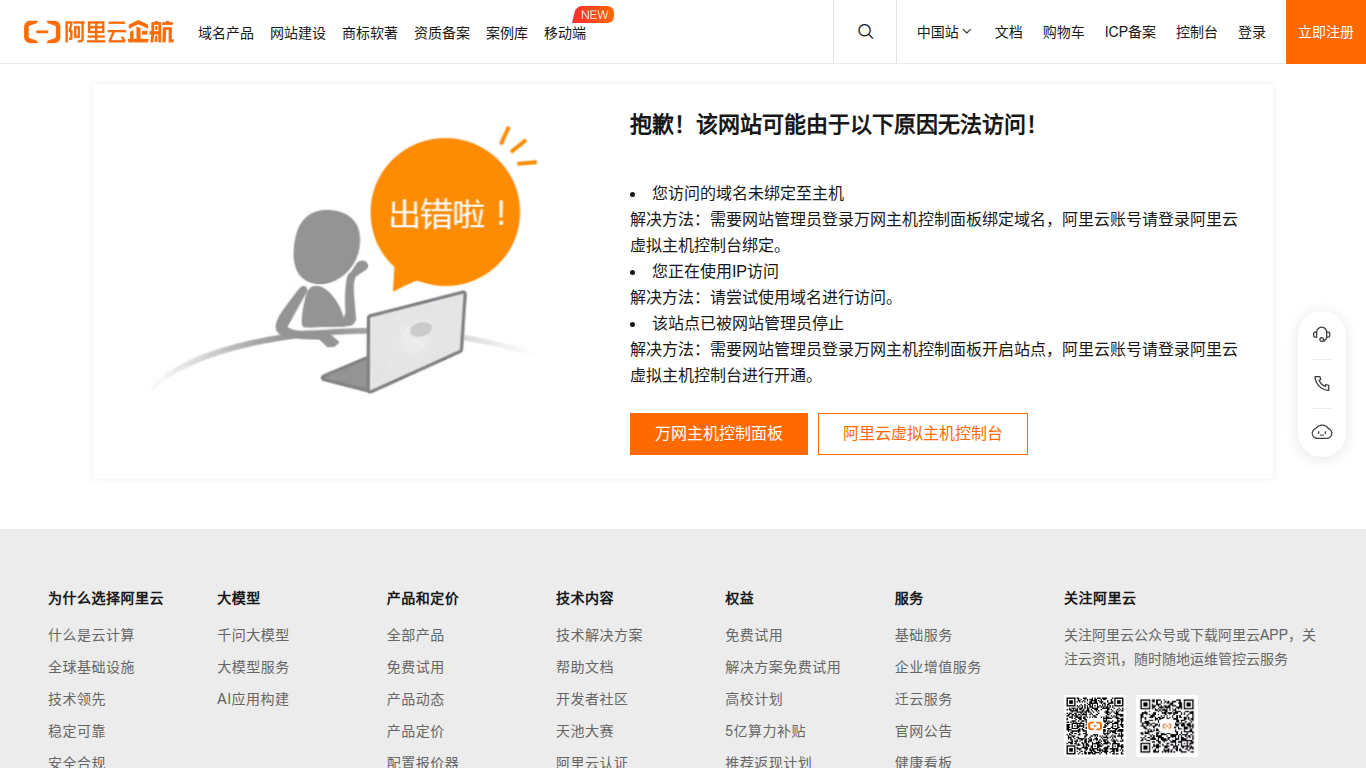Screen dimensions: 1366x768
Task: Click the 关注阿里云 footer heading
Action: 1100,598
